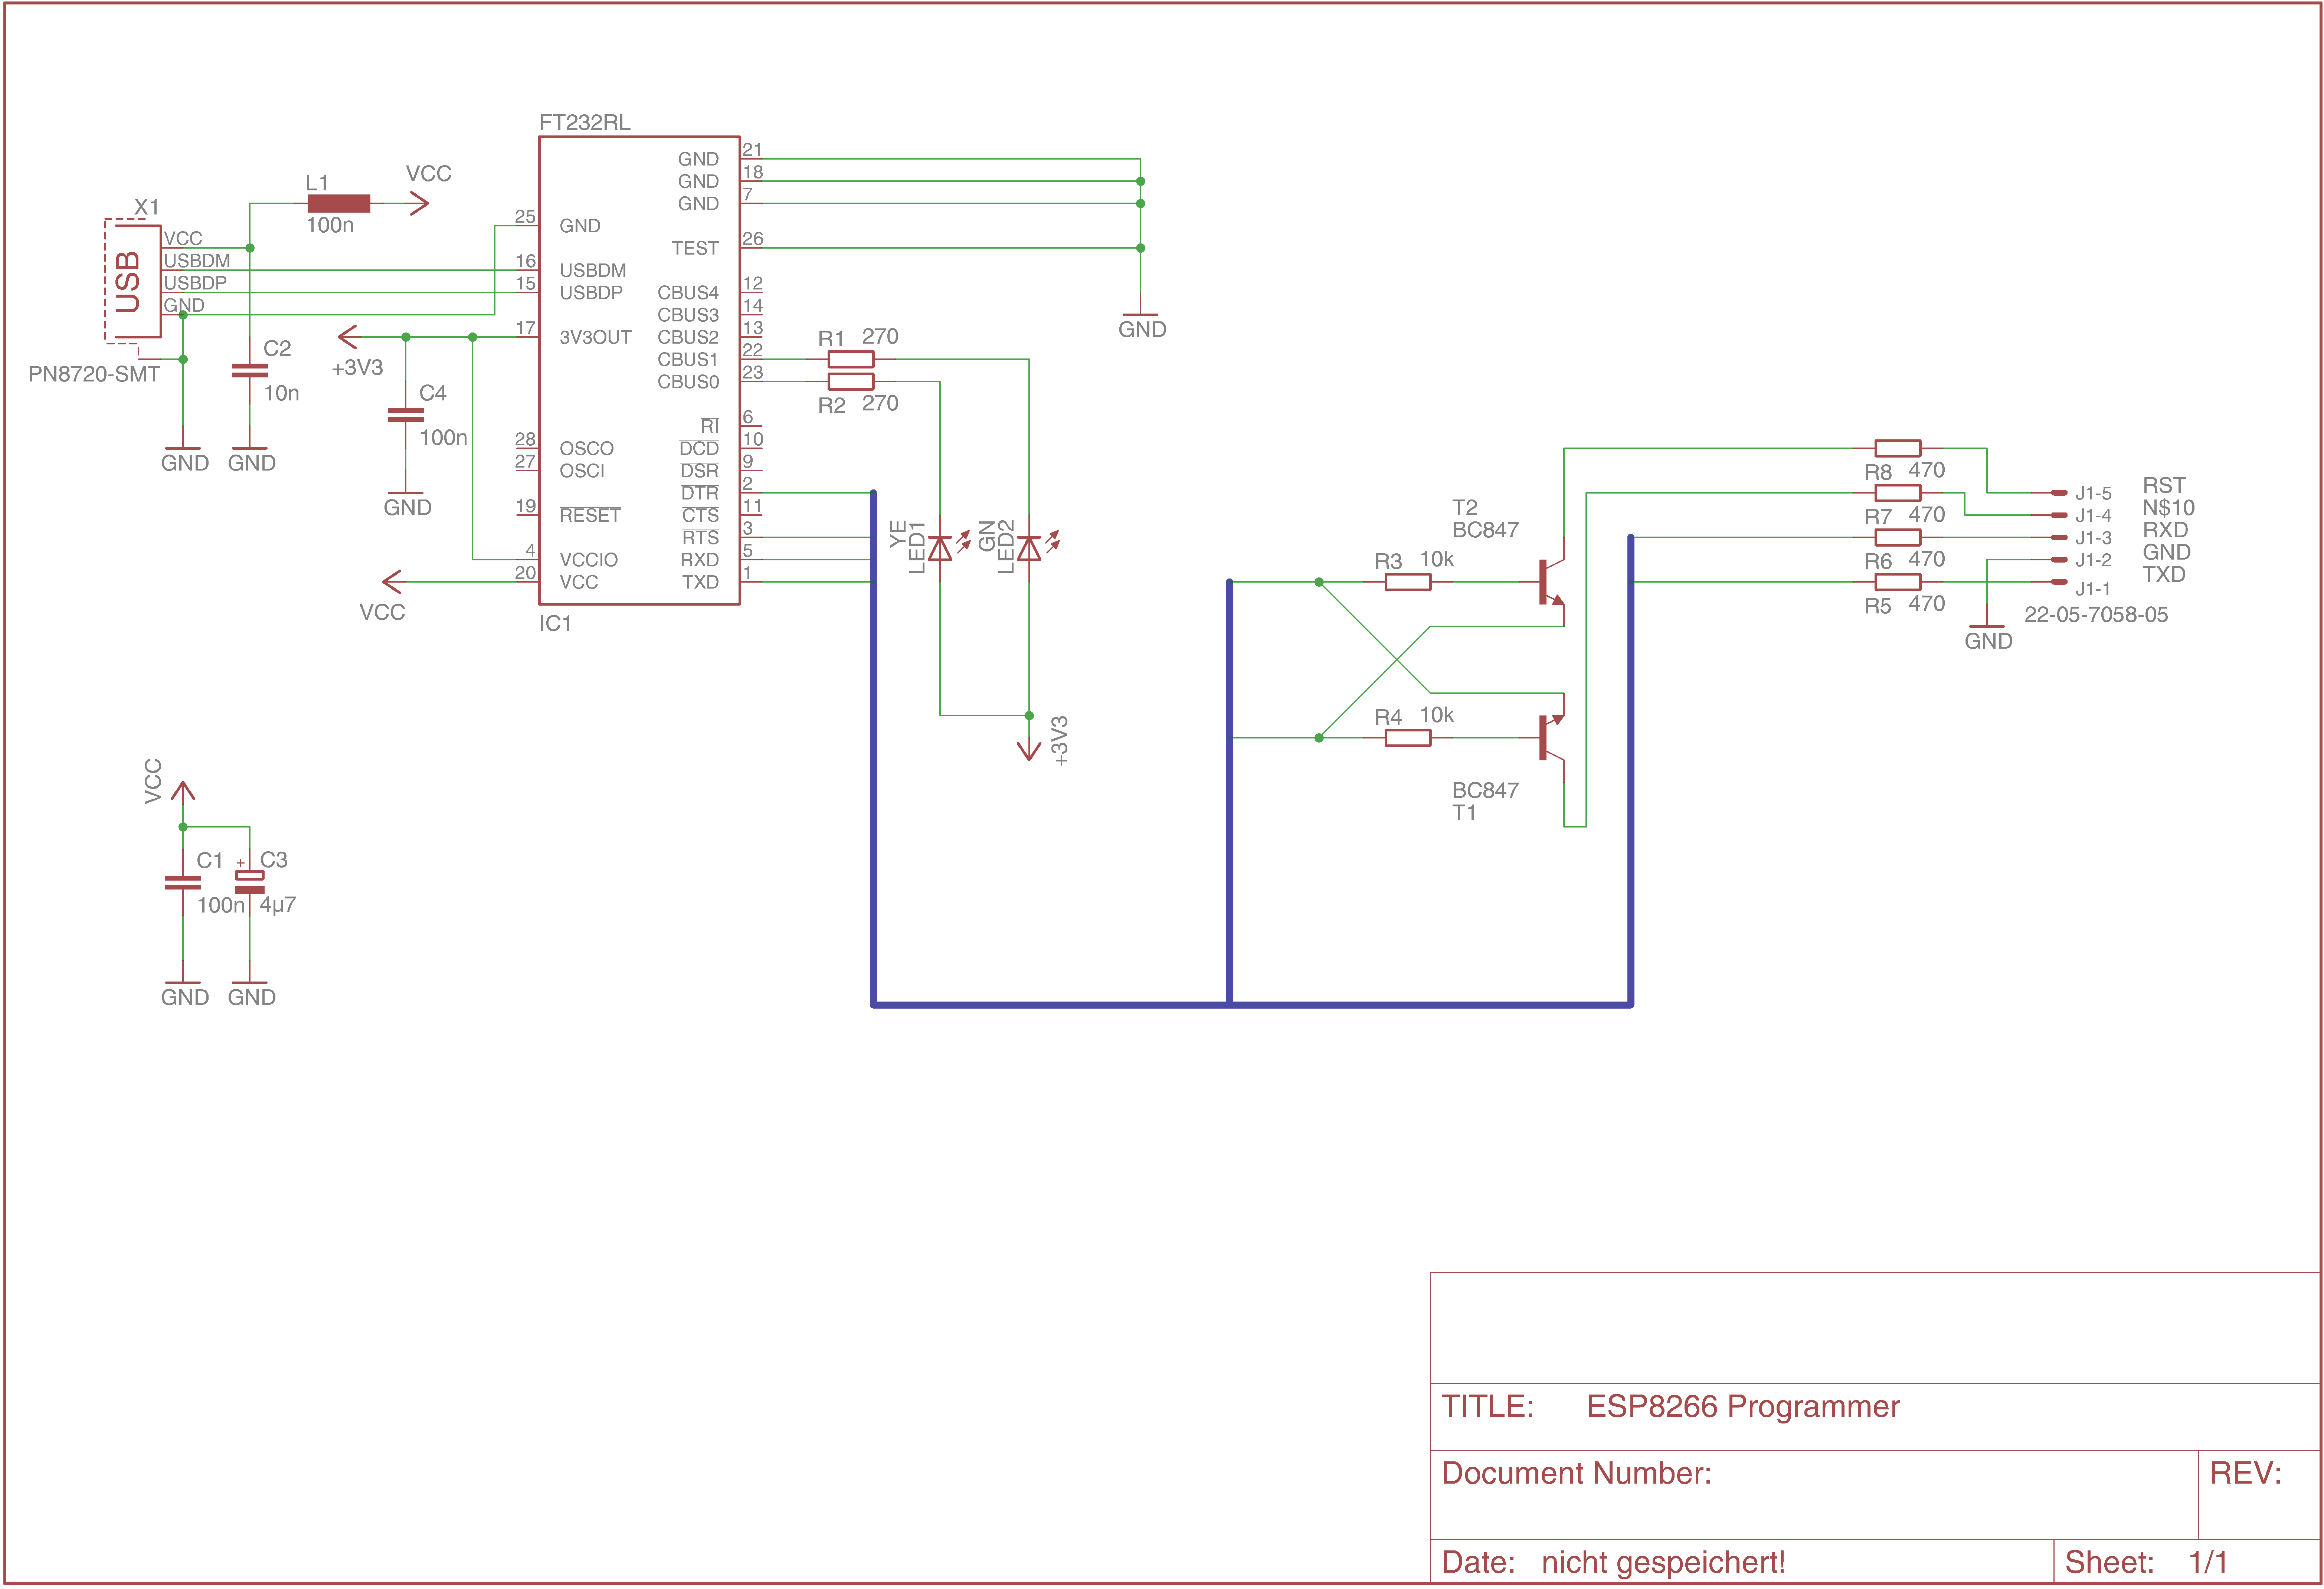Click the IC1 chip body outline
The height and width of the screenshot is (1589, 2324).
639,370
